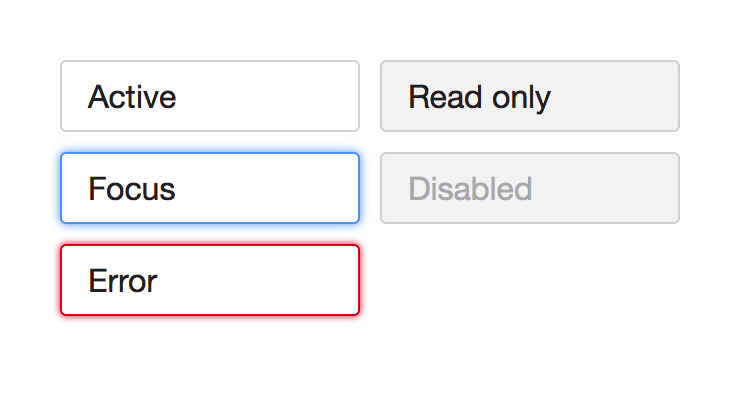Focus the Read only text field
740x404 pixels.
point(530,96)
